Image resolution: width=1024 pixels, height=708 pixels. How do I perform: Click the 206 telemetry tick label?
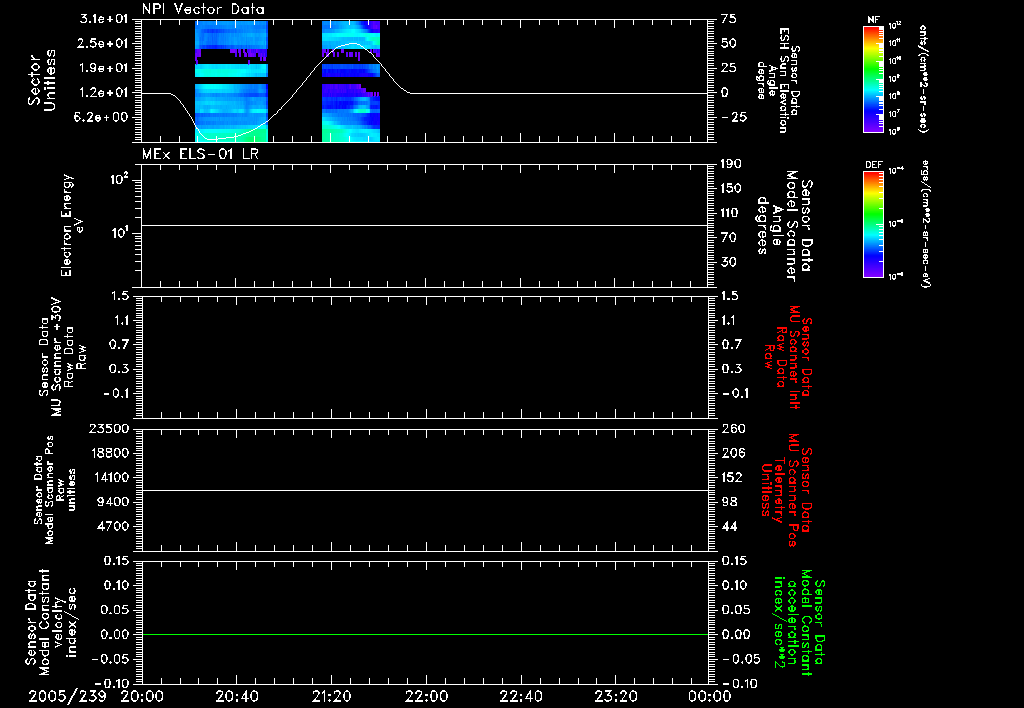pos(731,453)
